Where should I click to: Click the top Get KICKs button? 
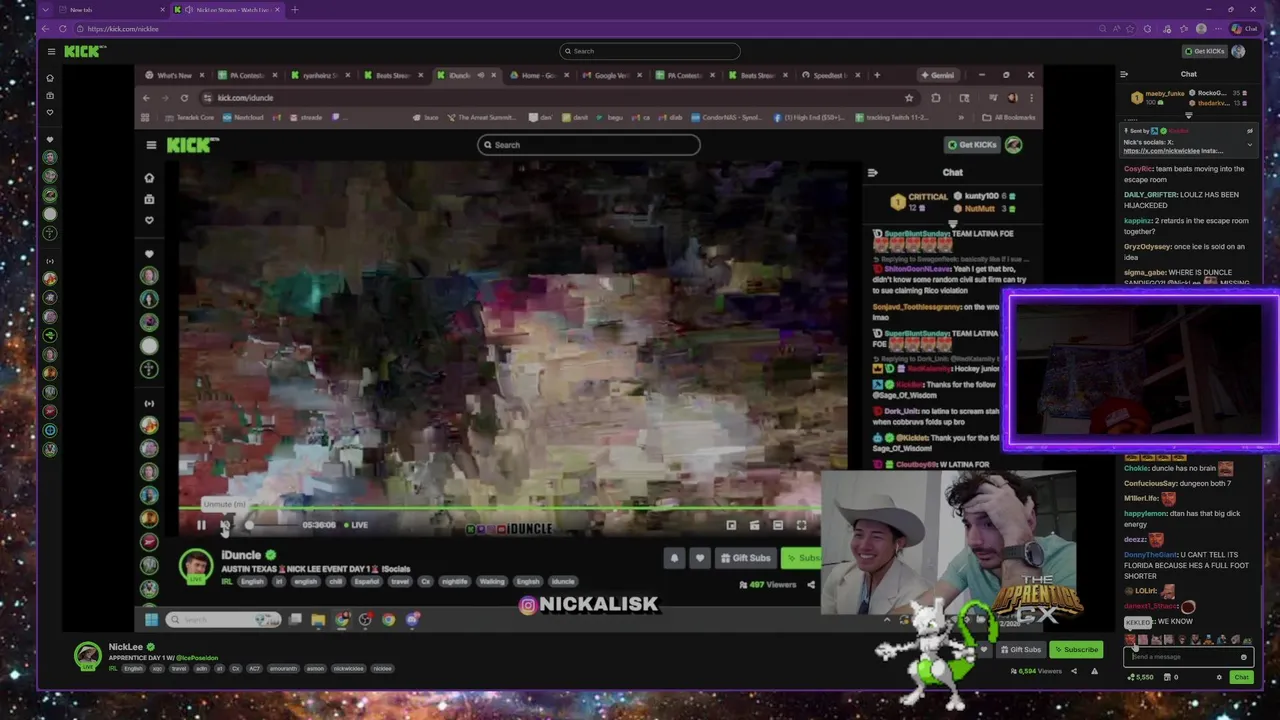click(x=1204, y=51)
